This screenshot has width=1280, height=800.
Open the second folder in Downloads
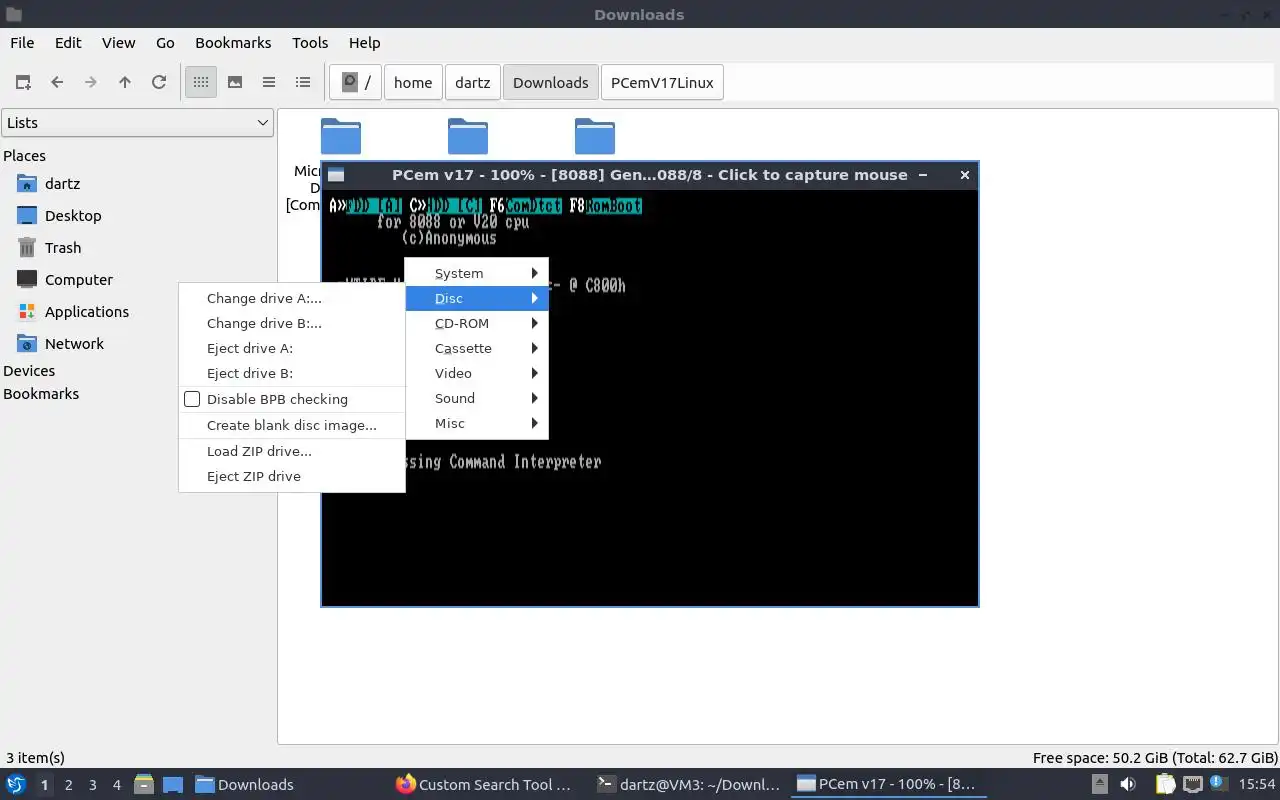(x=468, y=137)
